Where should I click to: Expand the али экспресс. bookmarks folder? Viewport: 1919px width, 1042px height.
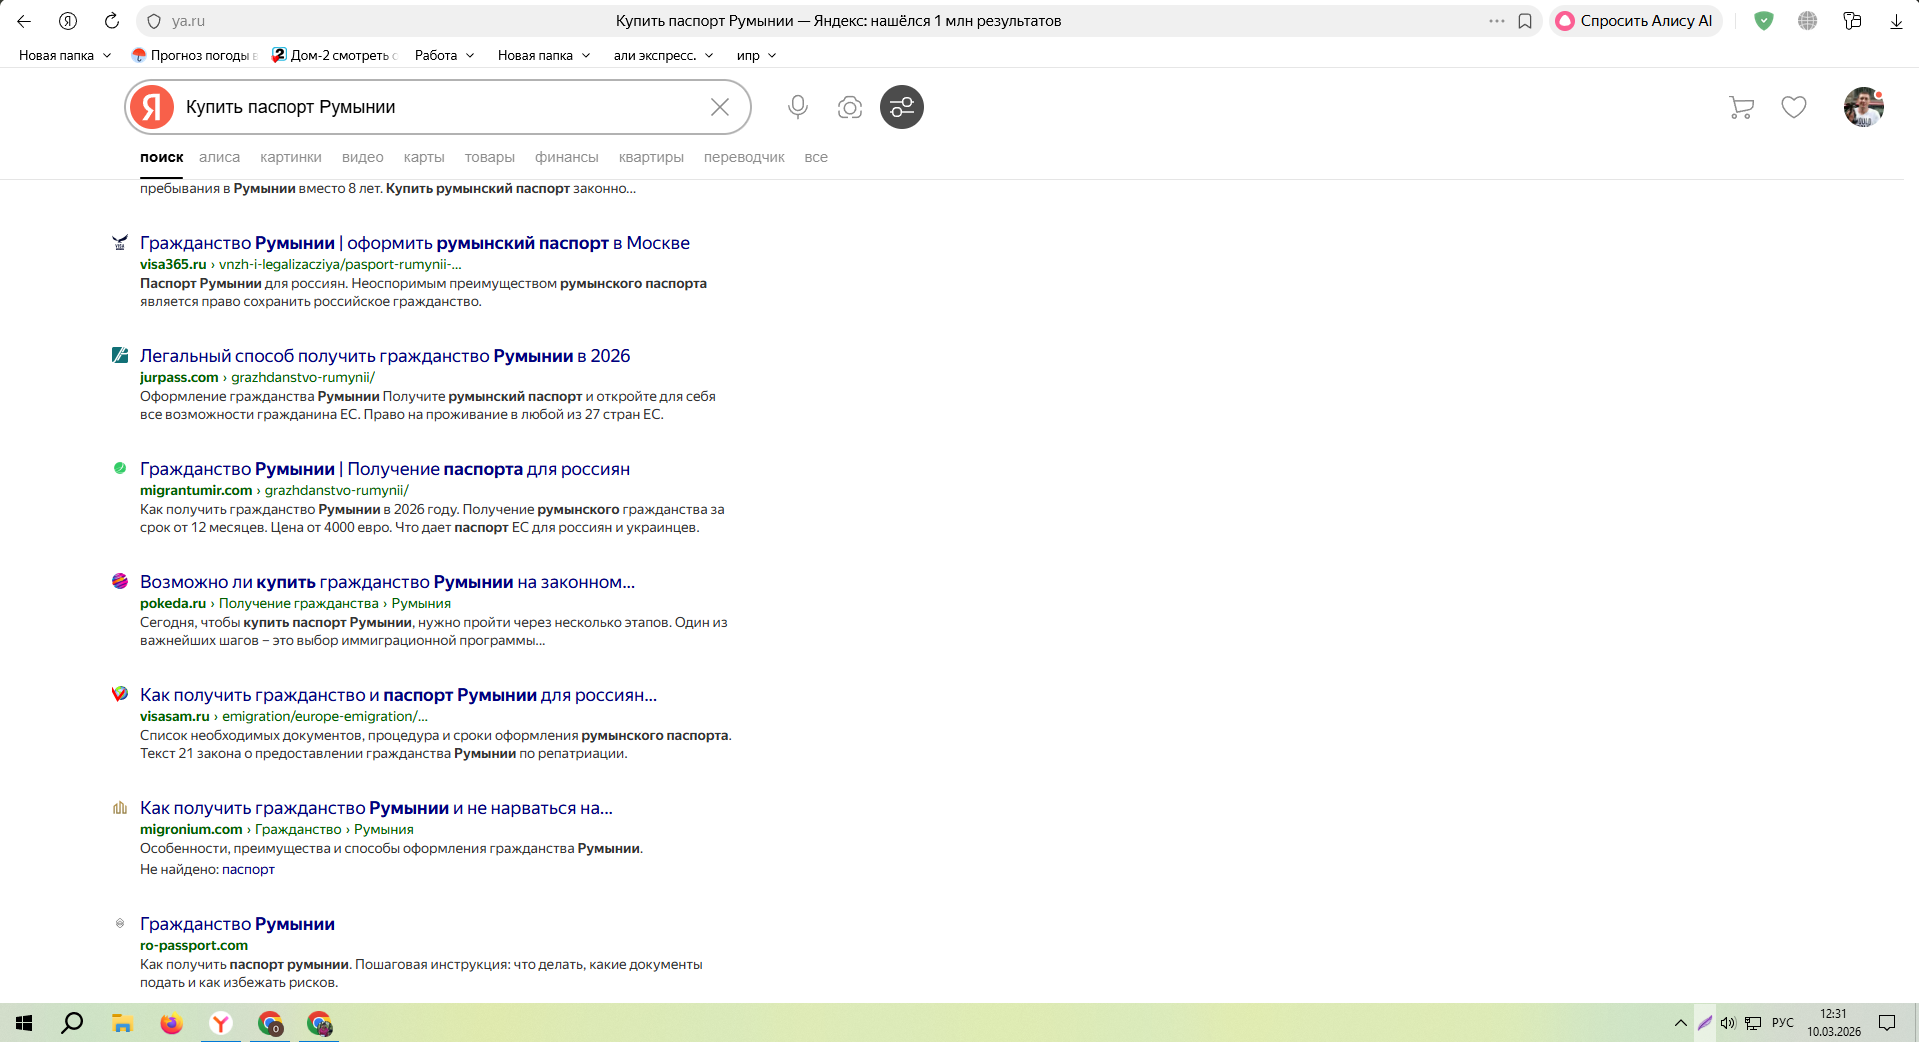663,56
